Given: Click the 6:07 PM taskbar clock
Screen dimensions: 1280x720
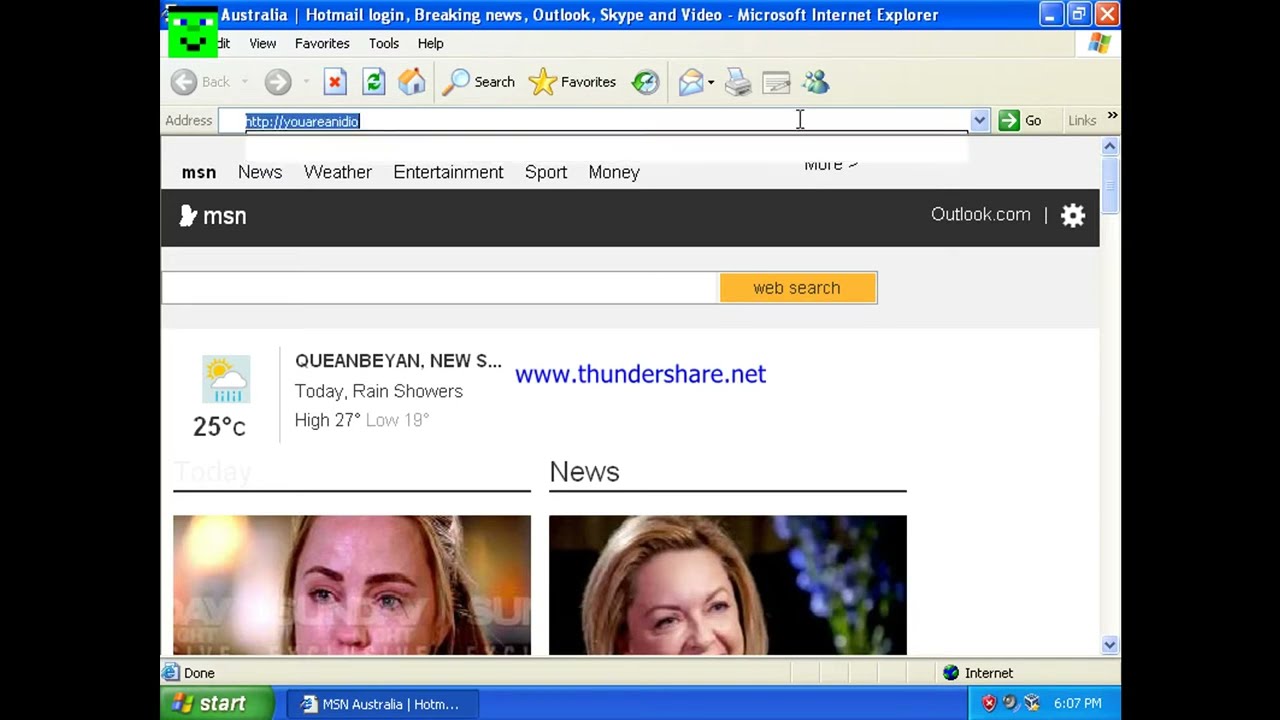Looking at the screenshot, I should (x=1078, y=704).
